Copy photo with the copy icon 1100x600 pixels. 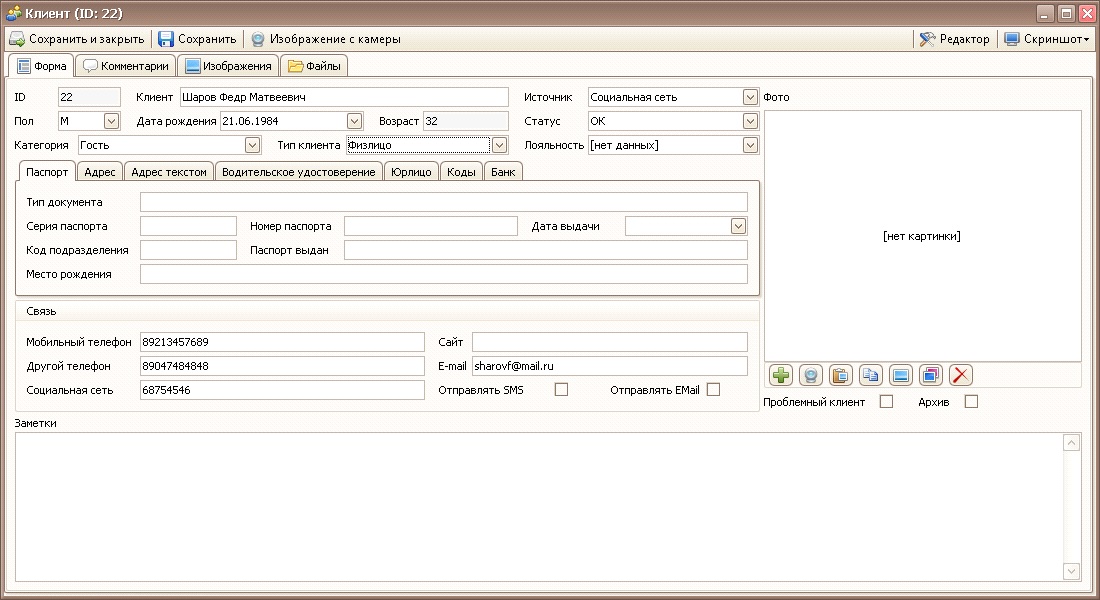point(871,375)
